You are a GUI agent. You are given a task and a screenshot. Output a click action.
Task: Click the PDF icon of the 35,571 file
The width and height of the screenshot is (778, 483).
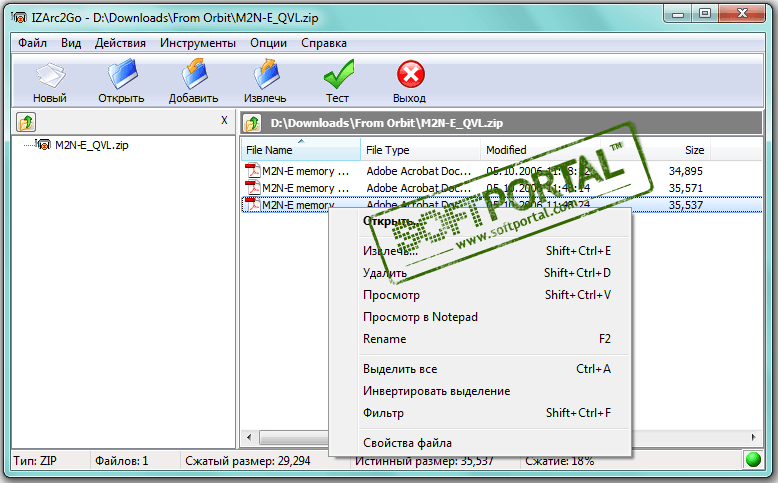tap(253, 188)
